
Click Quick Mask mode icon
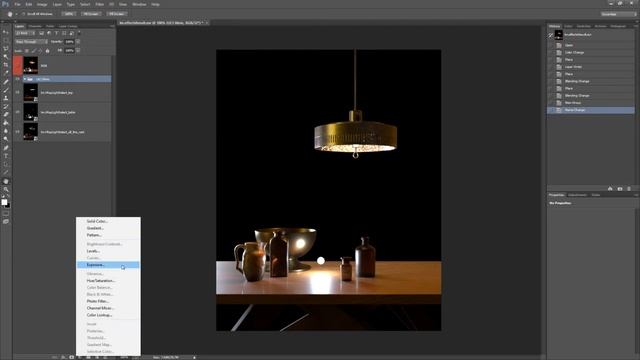[6, 213]
